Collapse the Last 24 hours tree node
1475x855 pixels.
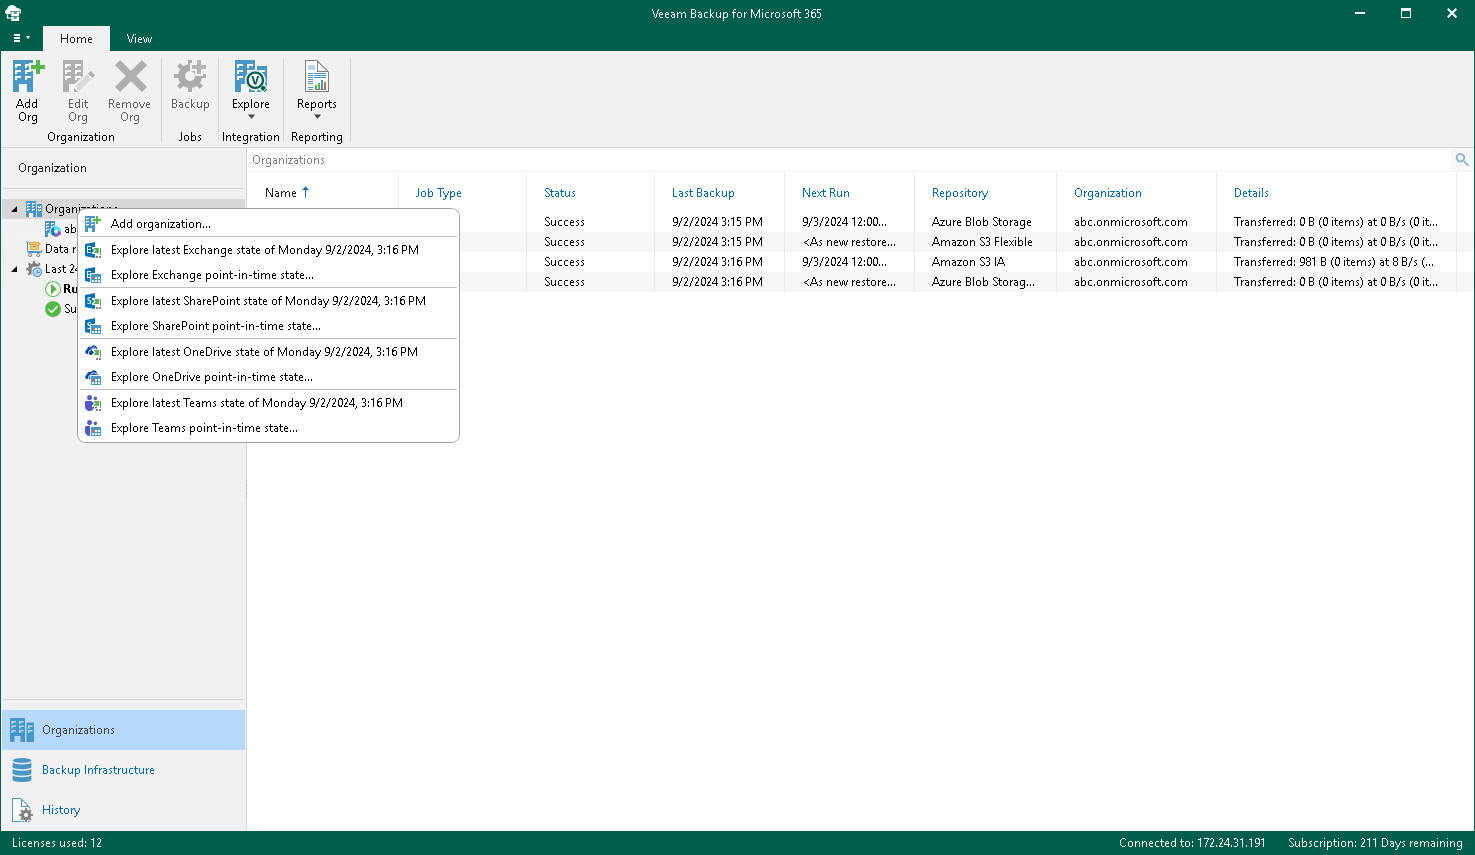point(14,269)
